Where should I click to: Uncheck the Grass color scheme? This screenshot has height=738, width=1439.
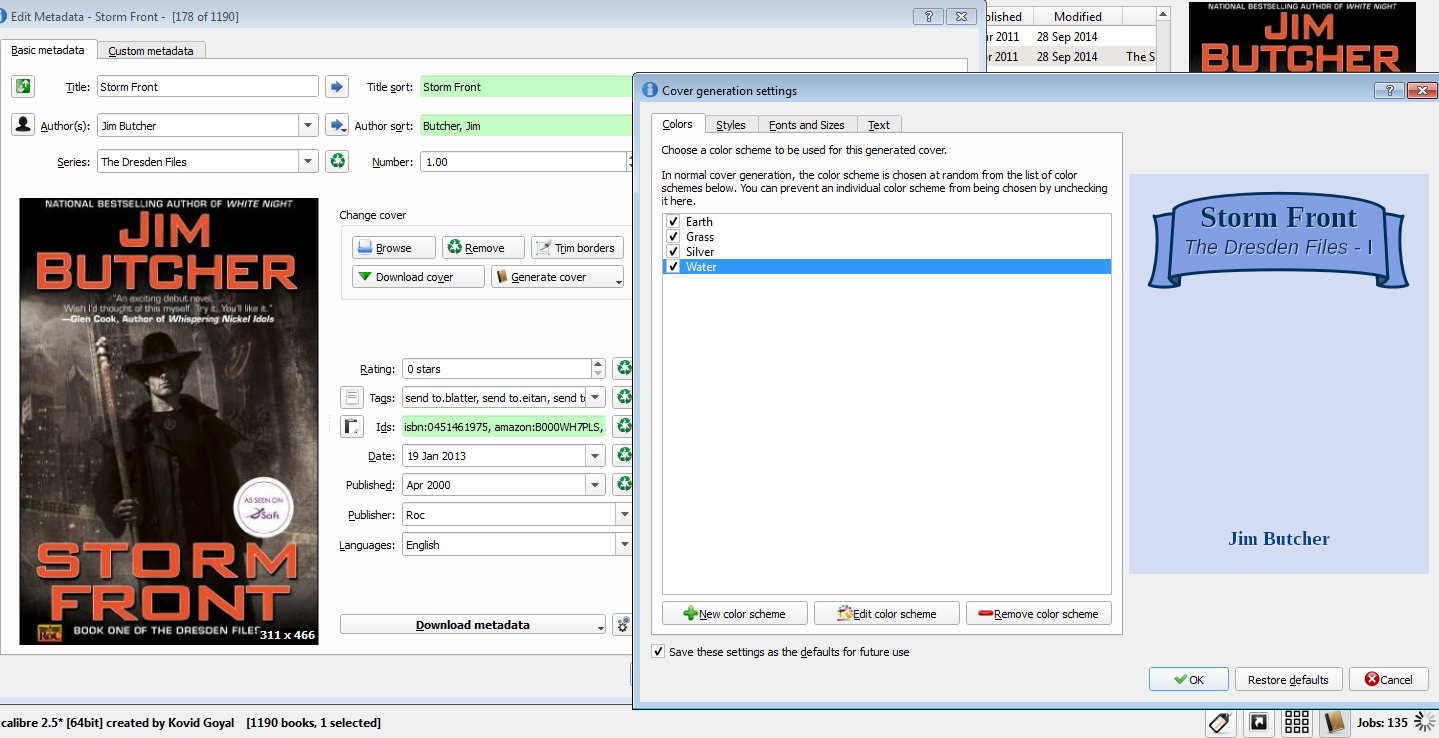(674, 237)
